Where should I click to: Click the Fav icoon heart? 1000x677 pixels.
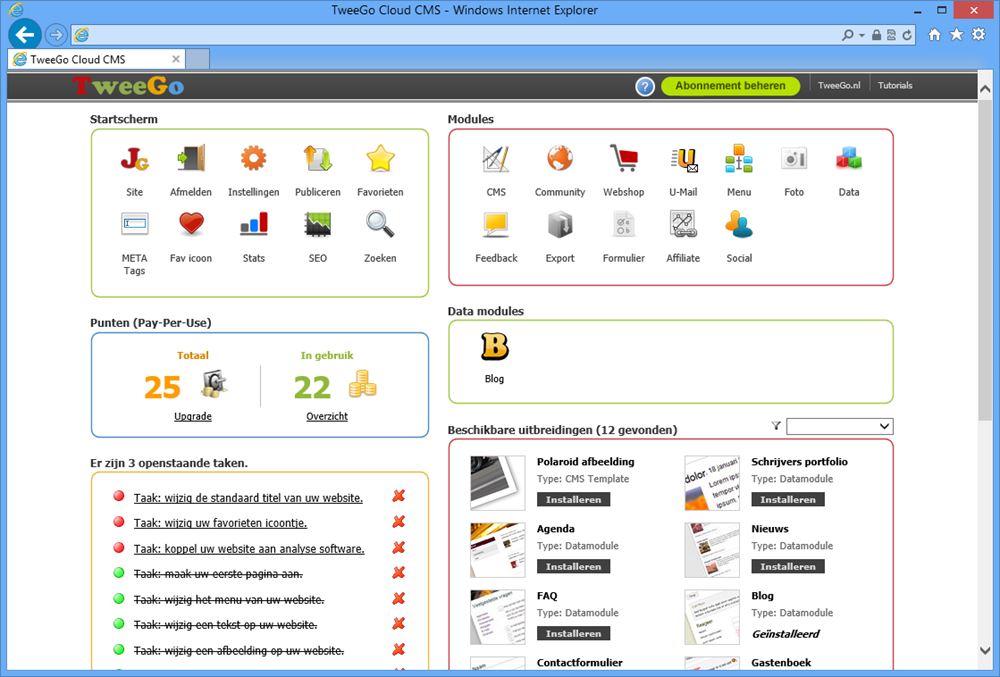(x=191, y=224)
